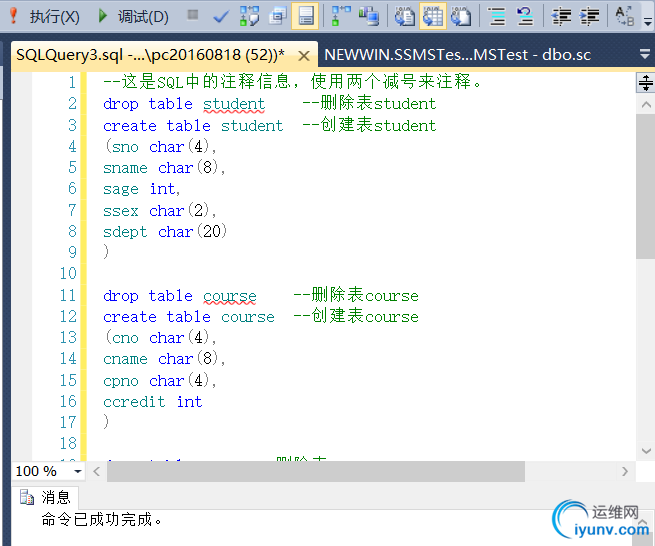Screen dimensions: 655x546
Task: Click the code line cname char(8)
Action: click(164, 358)
